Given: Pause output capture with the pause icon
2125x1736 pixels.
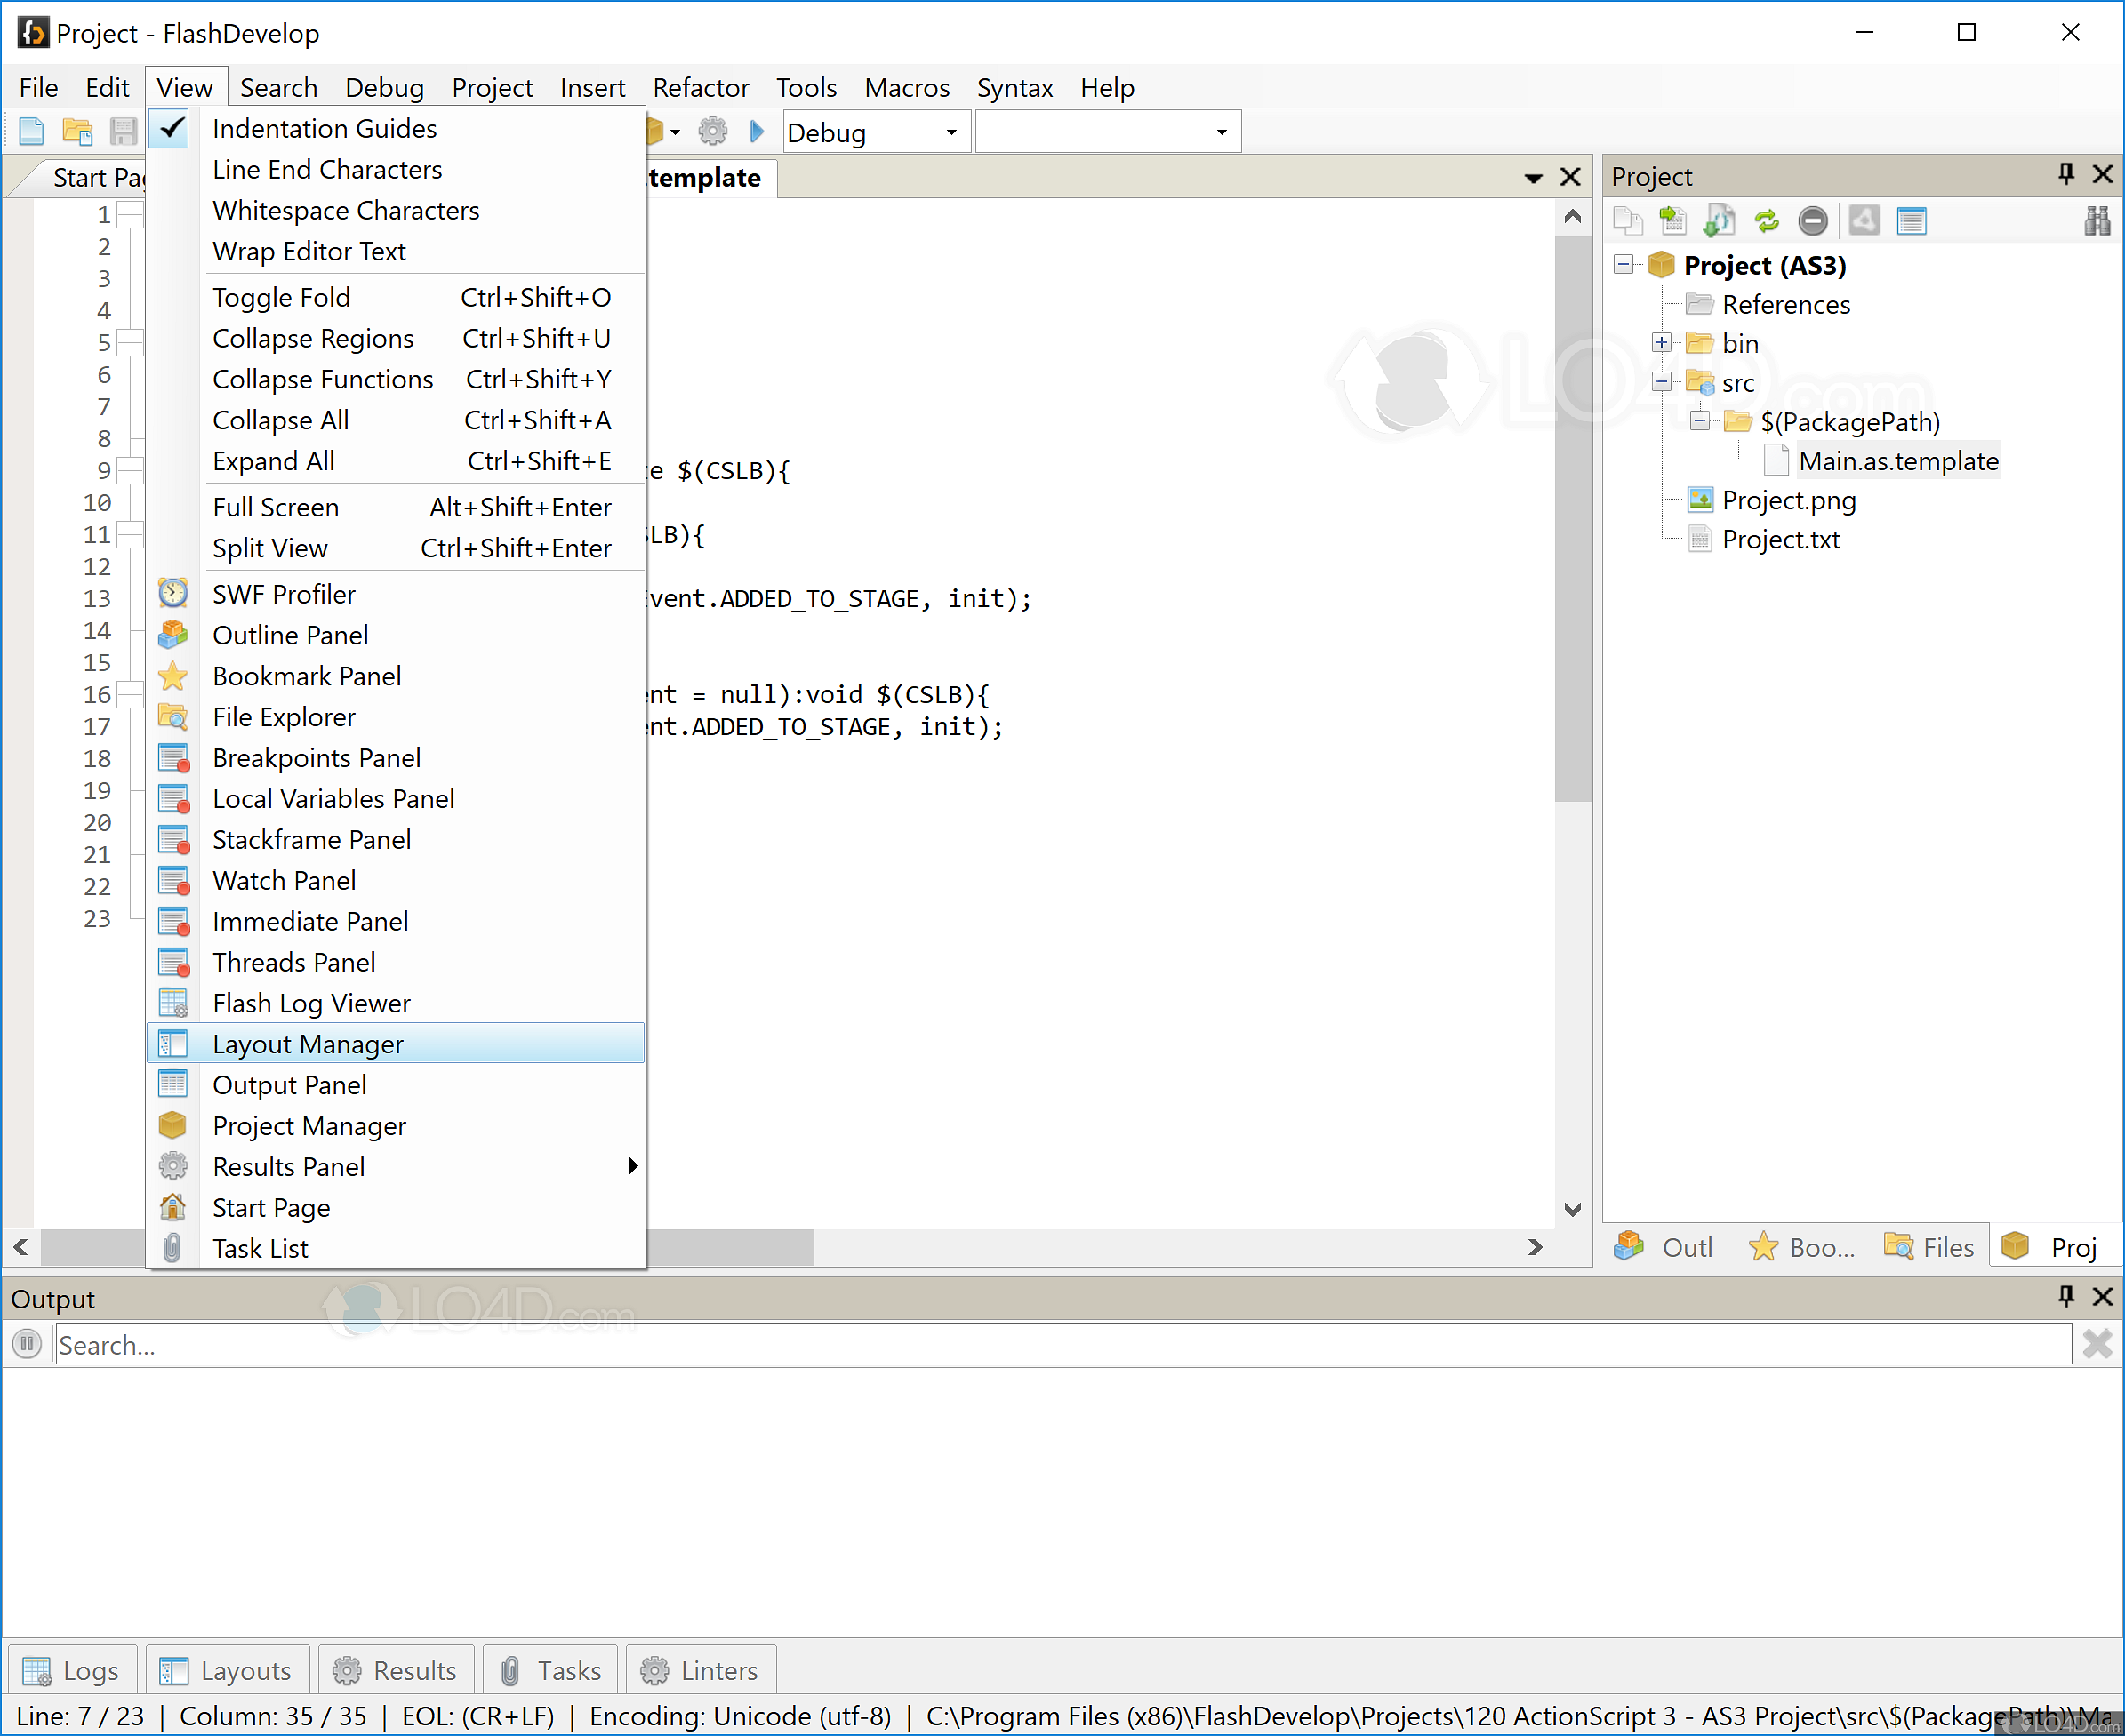Looking at the screenshot, I should coord(26,1344).
